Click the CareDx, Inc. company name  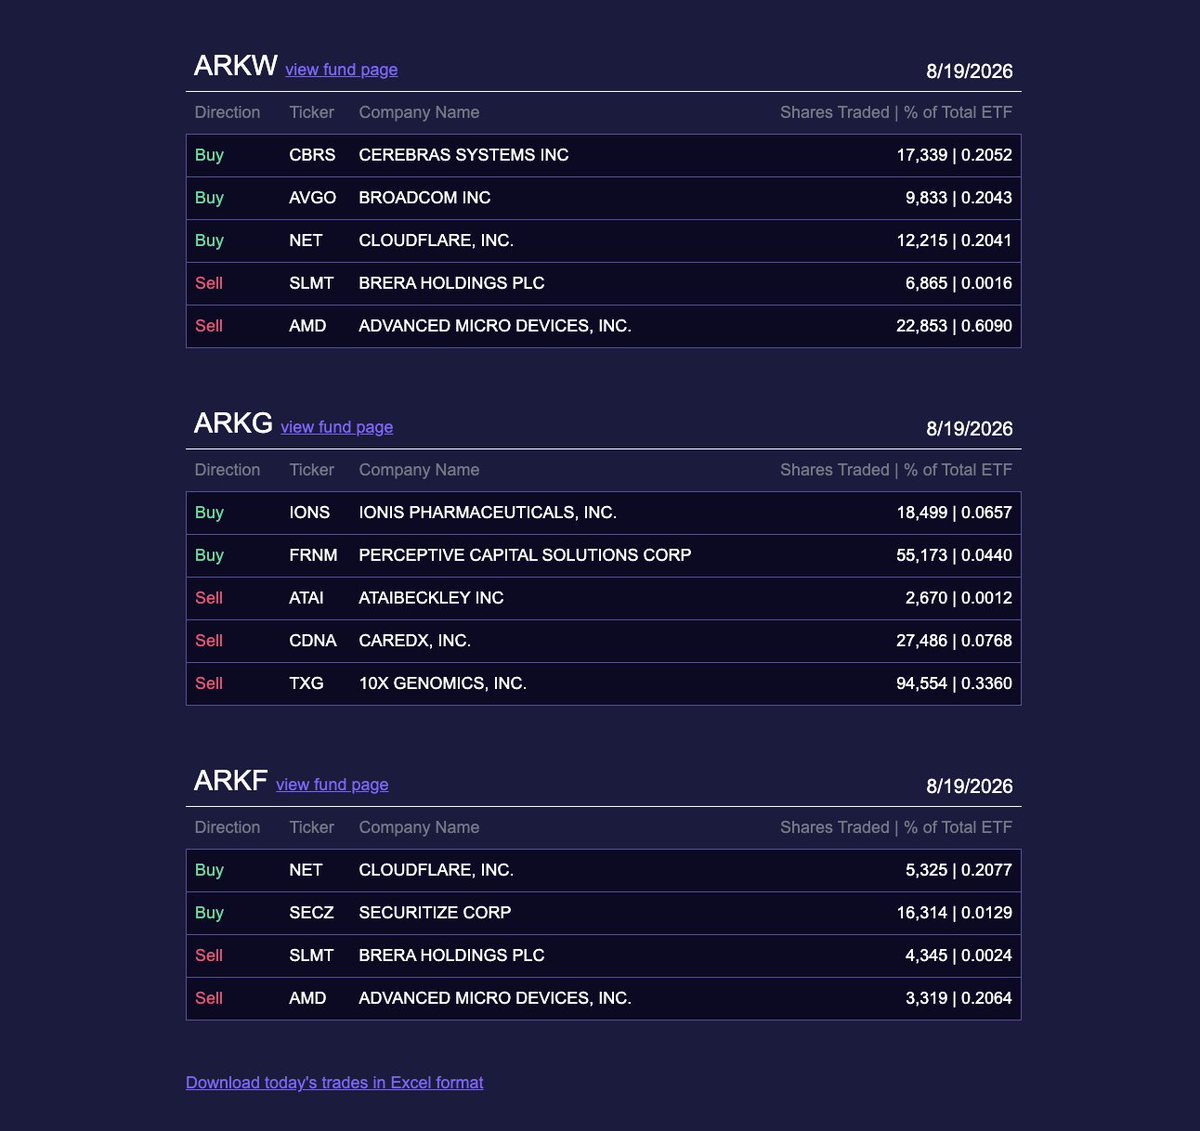415,641
